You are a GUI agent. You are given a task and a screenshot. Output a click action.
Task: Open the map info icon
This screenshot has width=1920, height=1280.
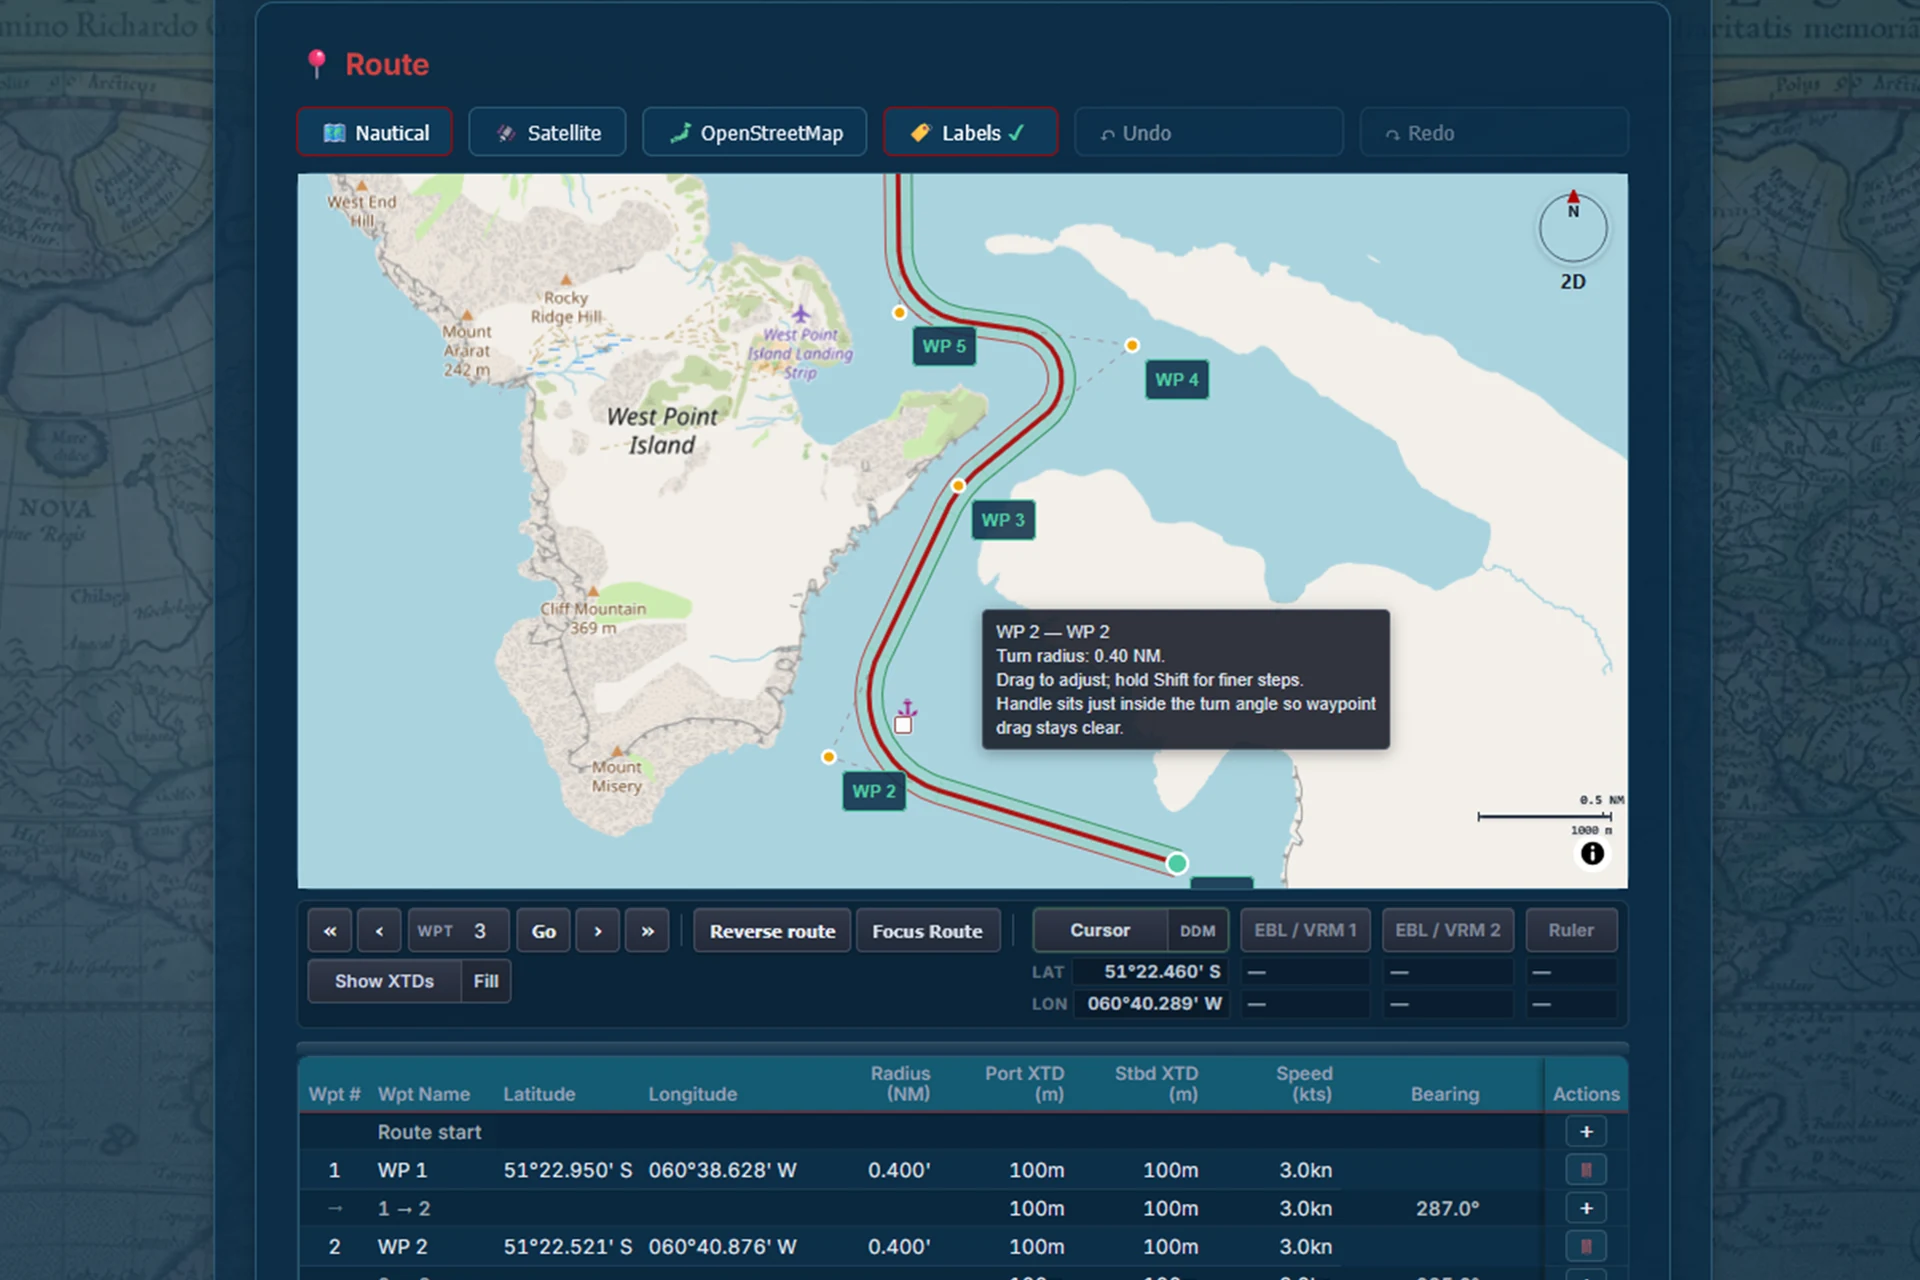(x=1592, y=853)
